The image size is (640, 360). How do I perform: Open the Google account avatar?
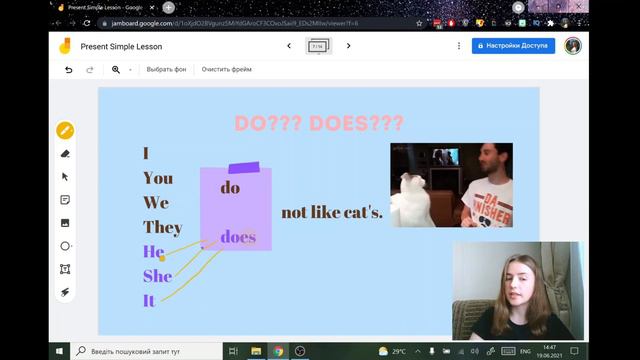click(573, 46)
